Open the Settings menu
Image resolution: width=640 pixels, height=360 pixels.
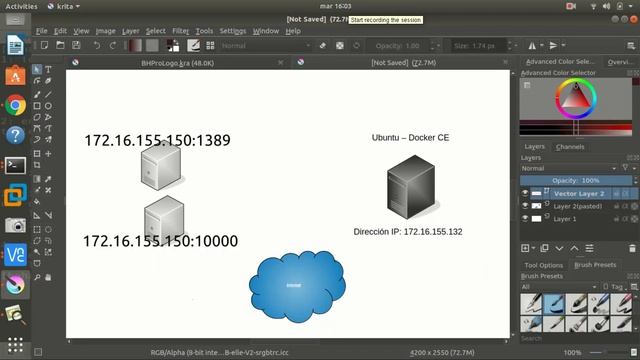(x=233, y=31)
